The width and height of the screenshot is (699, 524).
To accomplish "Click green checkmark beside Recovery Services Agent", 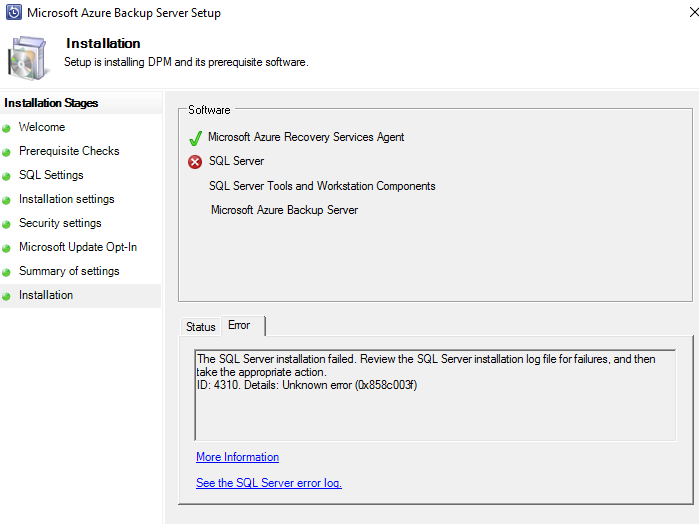I will [x=195, y=138].
